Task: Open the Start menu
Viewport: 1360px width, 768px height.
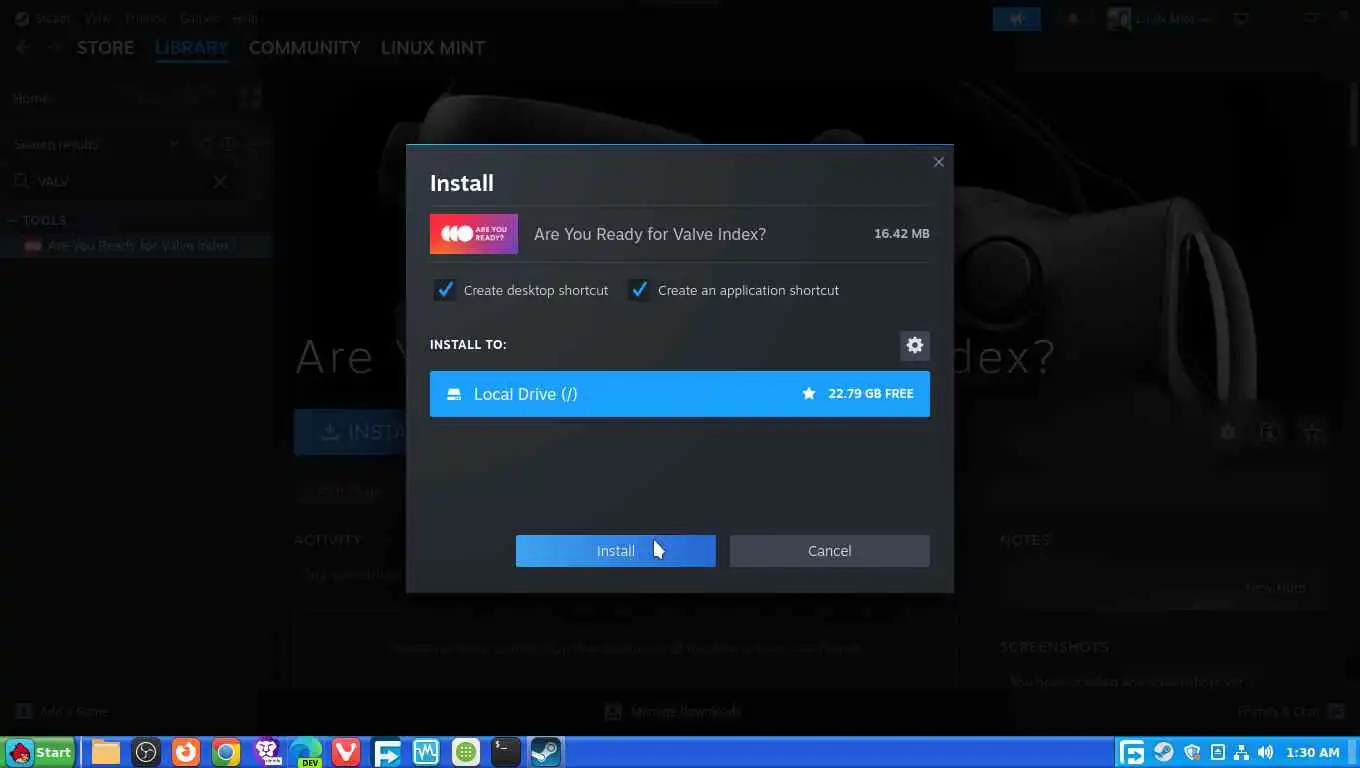Action: tap(40, 752)
